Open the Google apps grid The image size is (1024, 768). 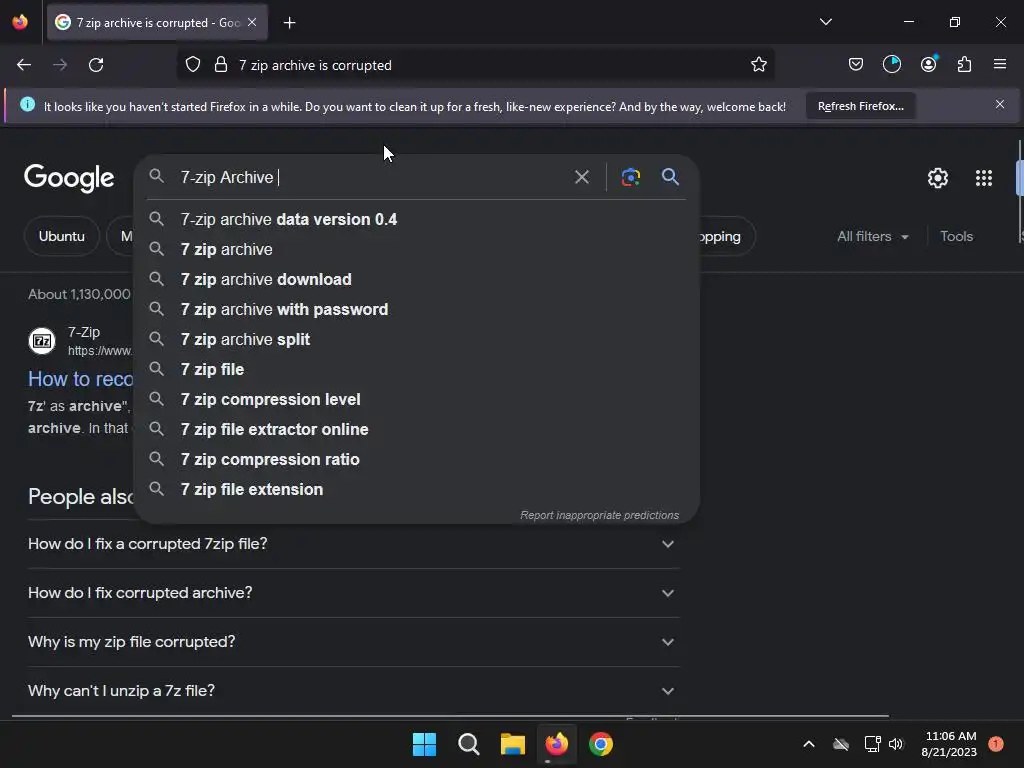[x=984, y=178]
